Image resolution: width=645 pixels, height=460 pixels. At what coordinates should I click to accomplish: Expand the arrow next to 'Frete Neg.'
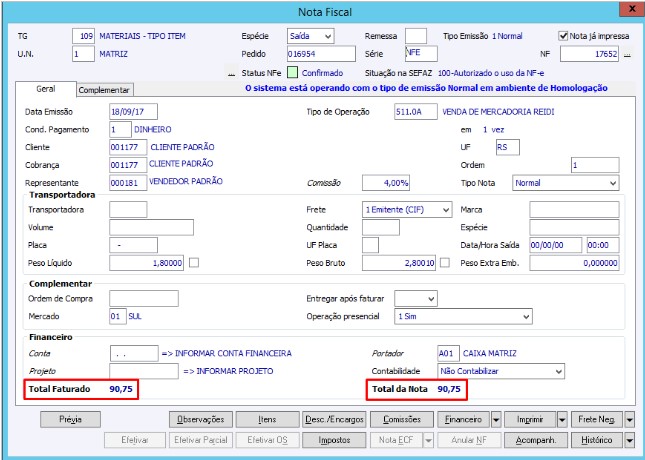629,420
